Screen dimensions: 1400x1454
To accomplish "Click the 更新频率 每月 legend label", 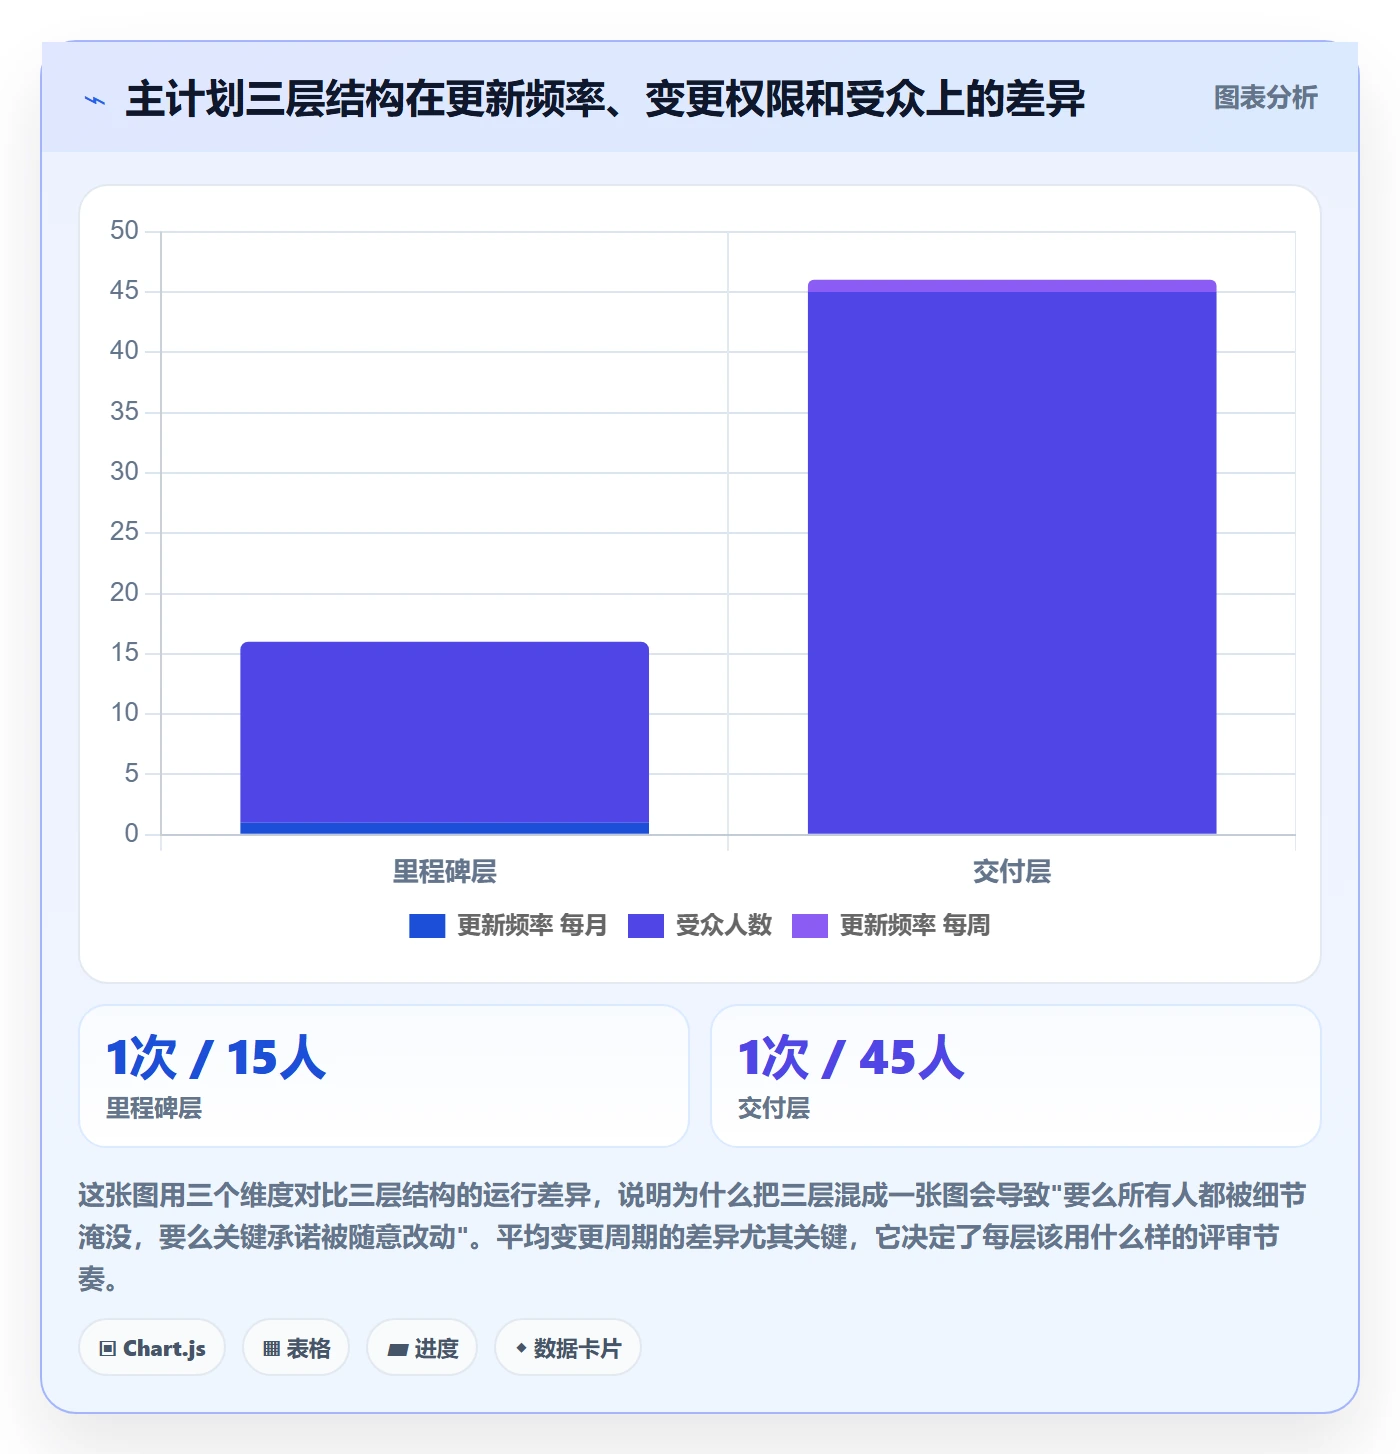I will (x=532, y=926).
